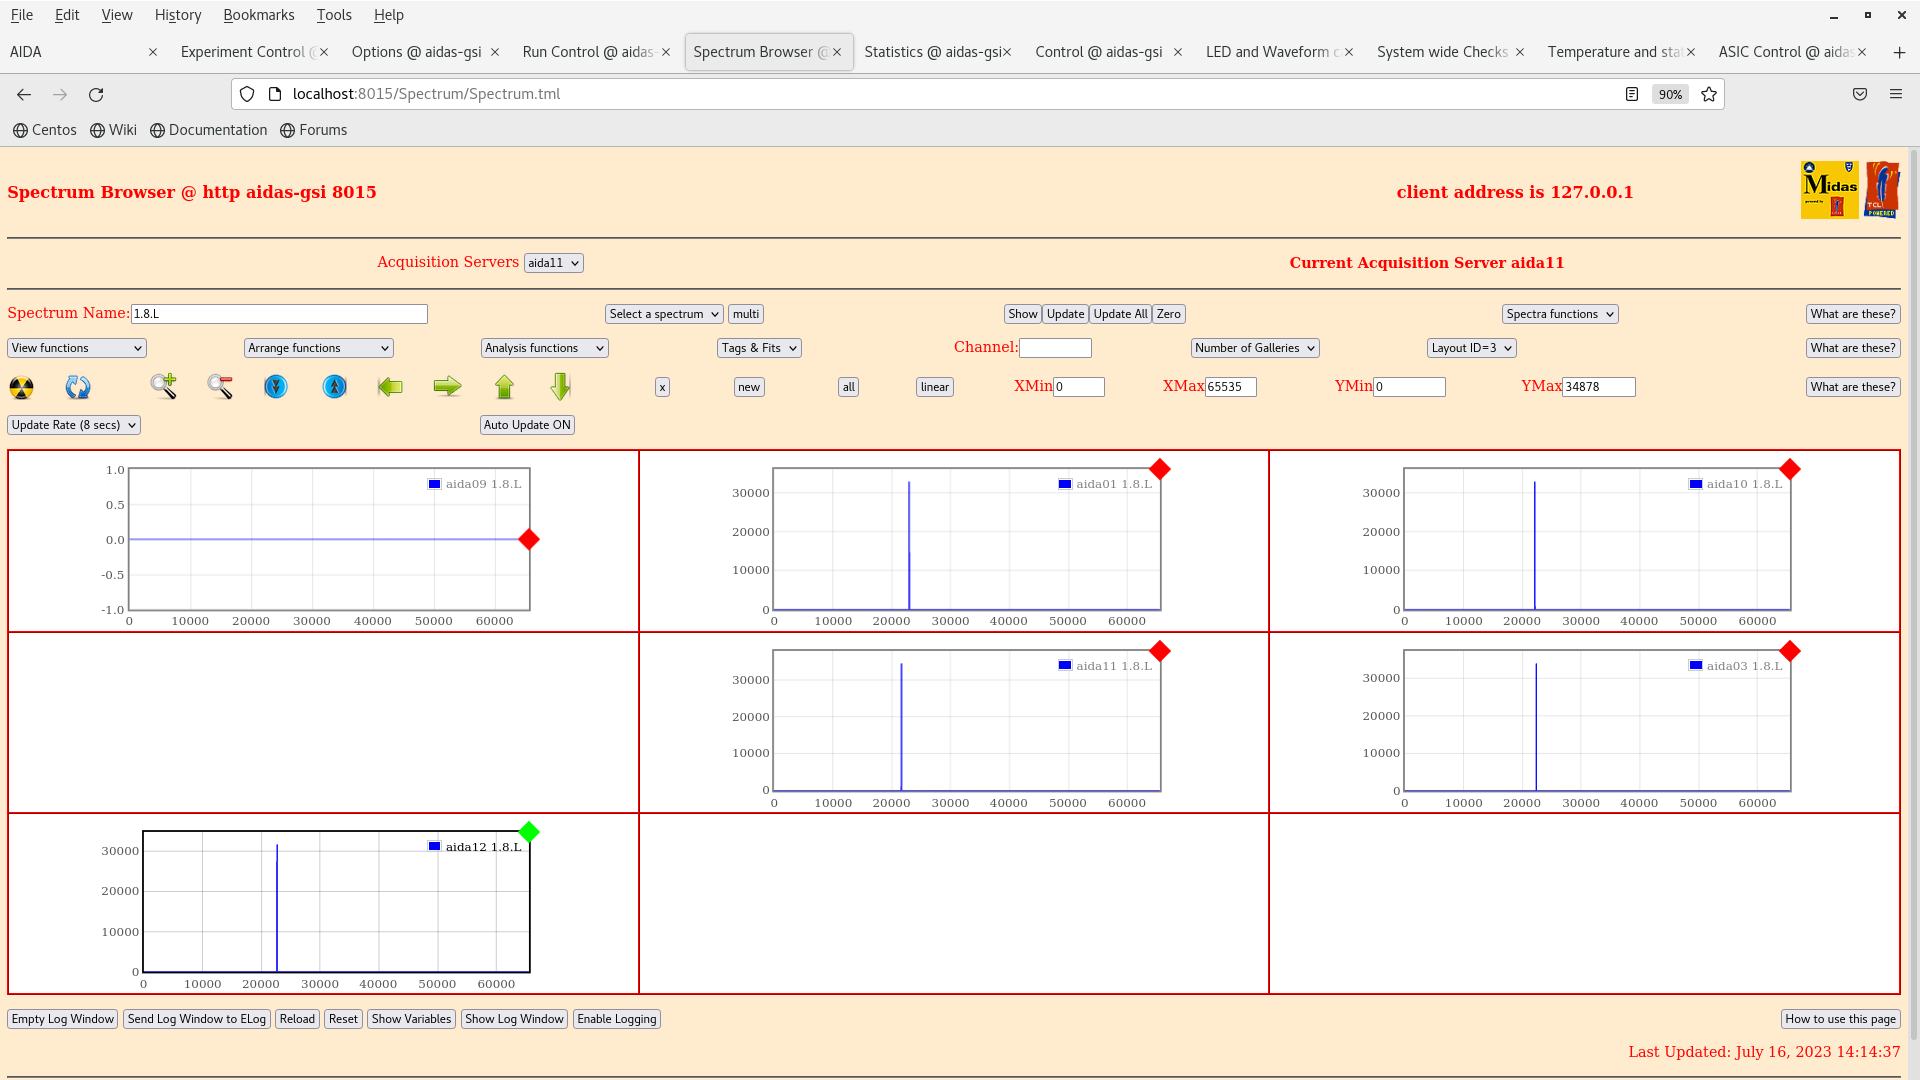The width and height of the screenshot is (1920, 1080).
Task: Click the blue double-down-arrow circle icon
Action: (x=276, y=386)
